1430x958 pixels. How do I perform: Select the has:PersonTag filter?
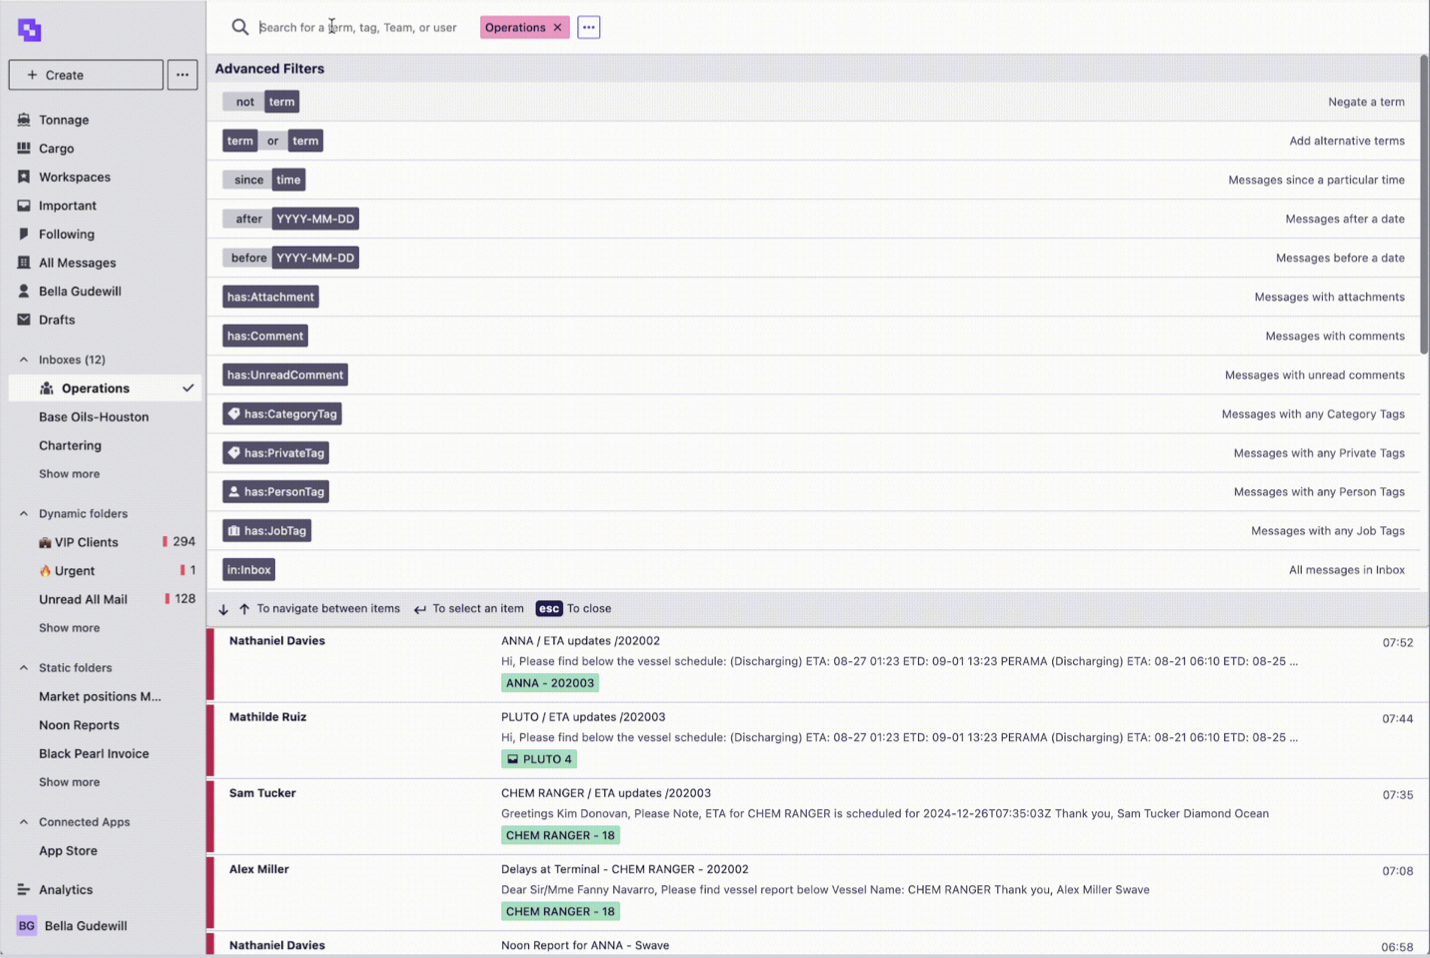pos(276,492)
